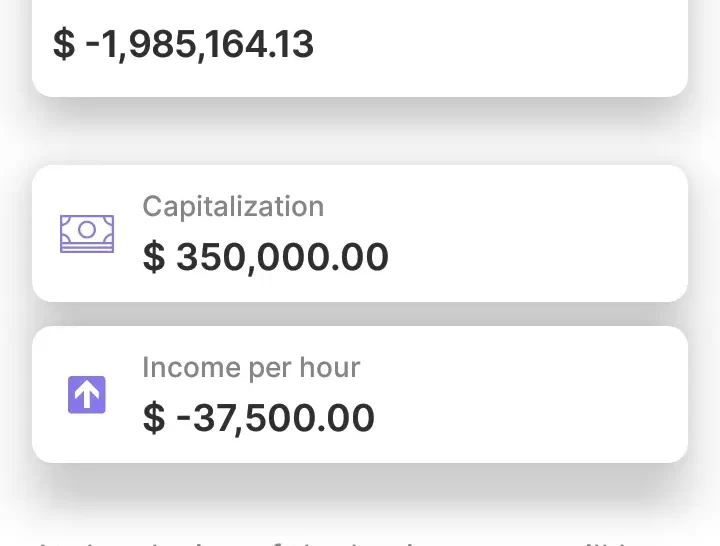The height and width of the screenshot is (546, 720).
Task: Click the gap between balance and Capitalization cards
Action: pos(360,131)
